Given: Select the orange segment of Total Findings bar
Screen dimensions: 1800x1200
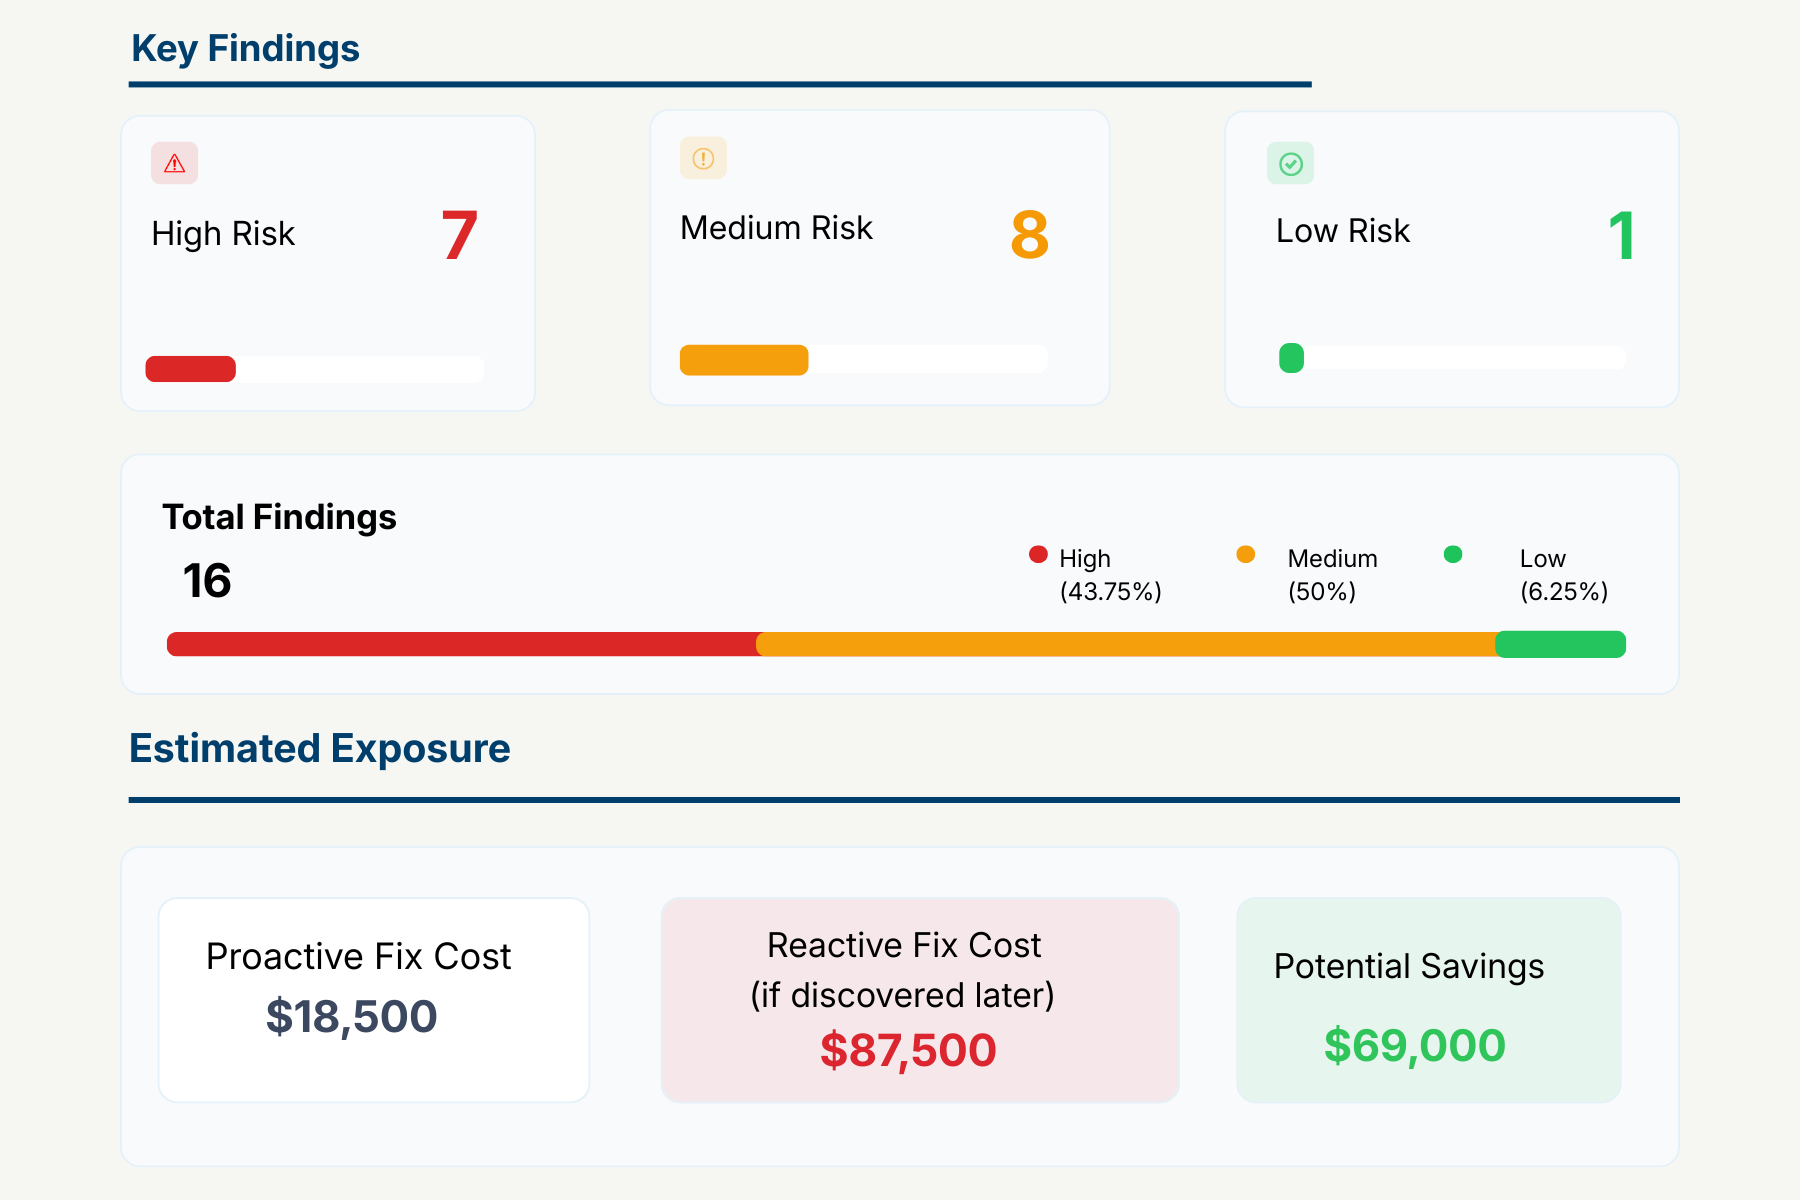Looking at the screenshot, I should (x=1125, y=644).
